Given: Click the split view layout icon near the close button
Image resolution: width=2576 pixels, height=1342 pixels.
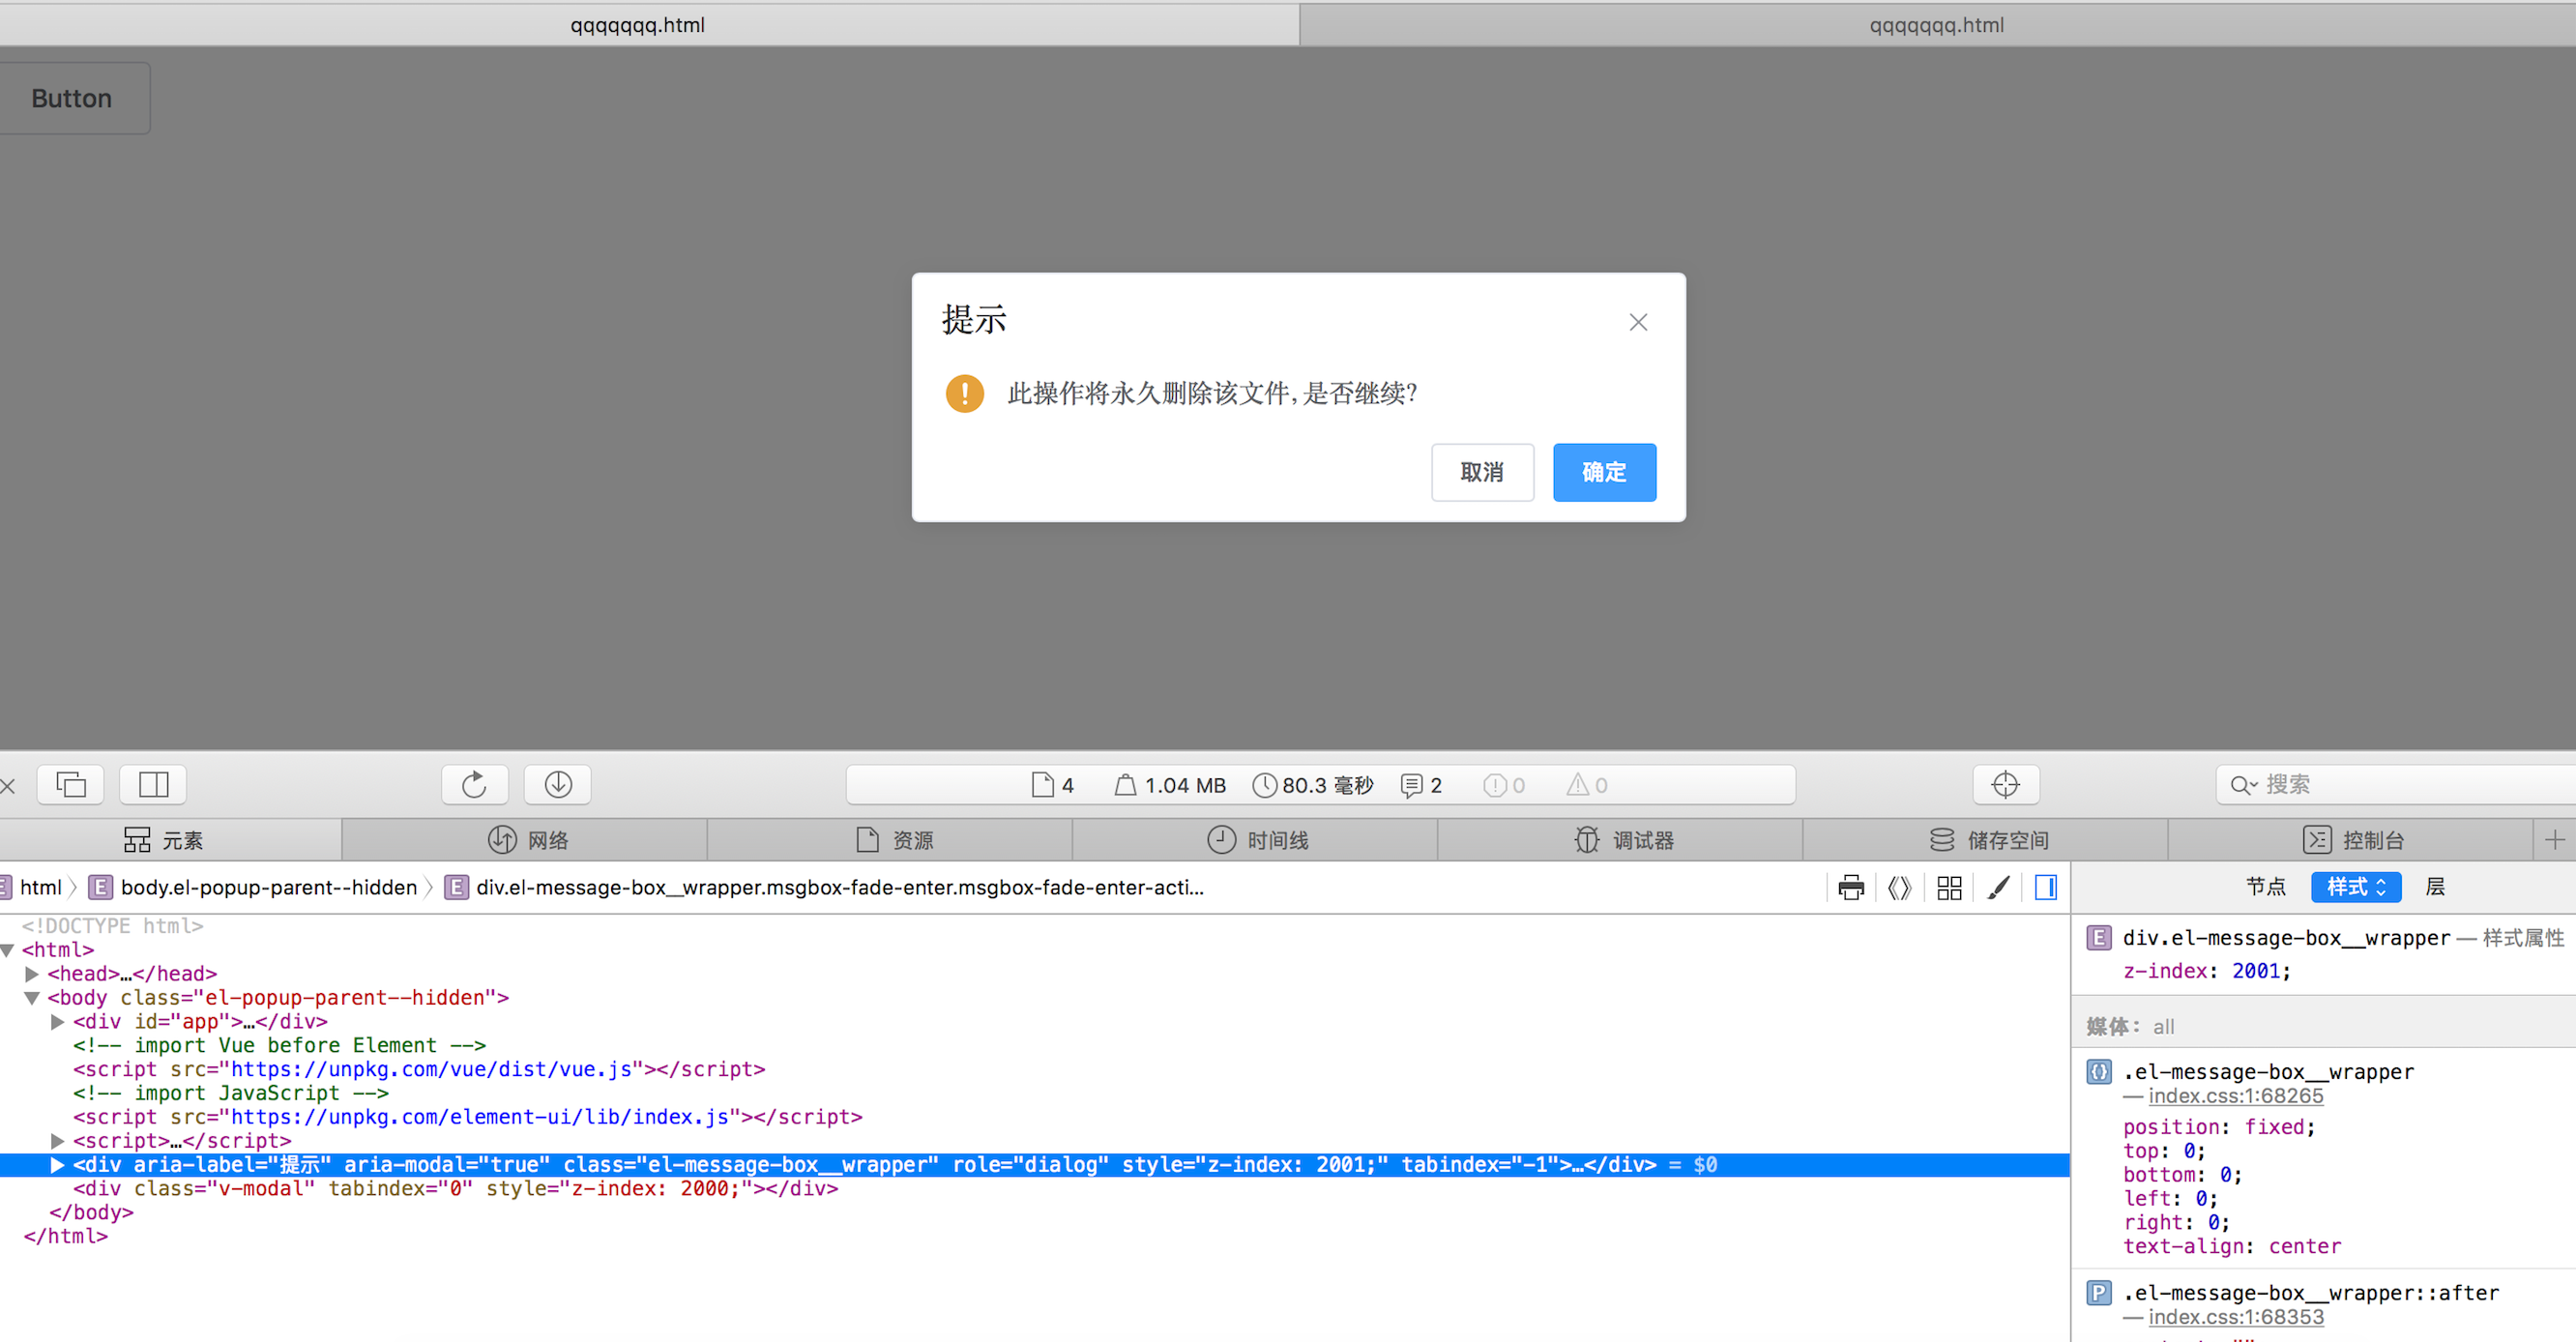Looking at the screenshot, I should tap(153, 785).
